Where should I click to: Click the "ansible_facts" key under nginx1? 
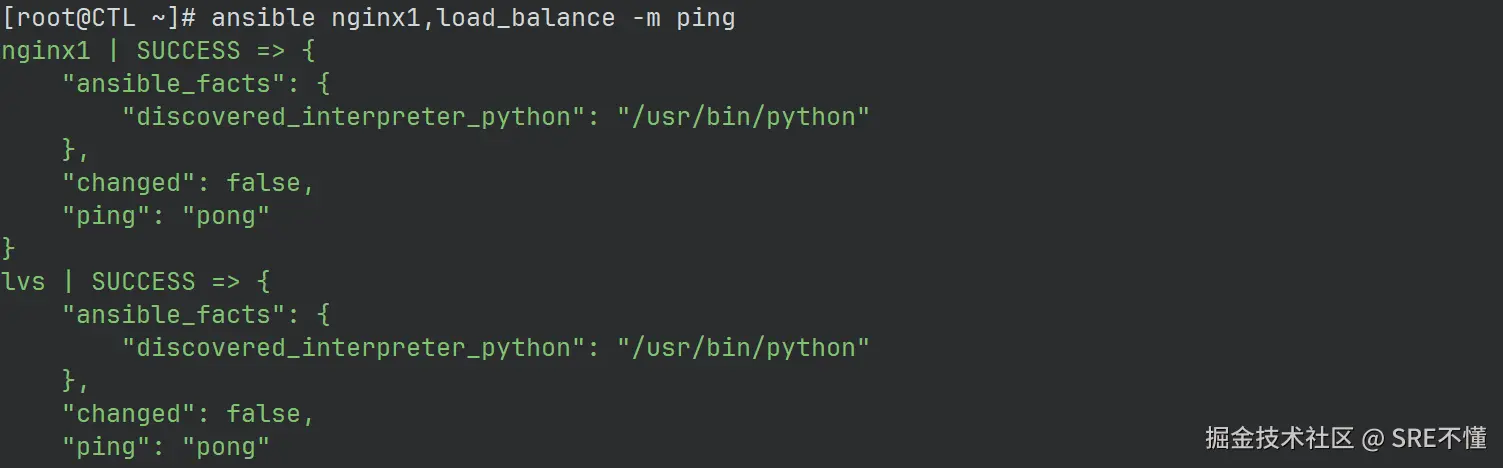coord(172,84)
